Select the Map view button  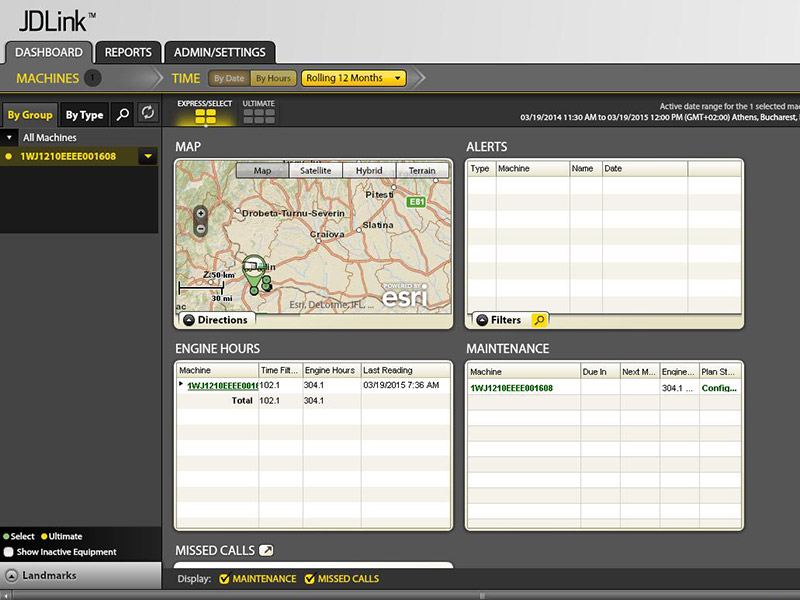(x=262, y=170)
